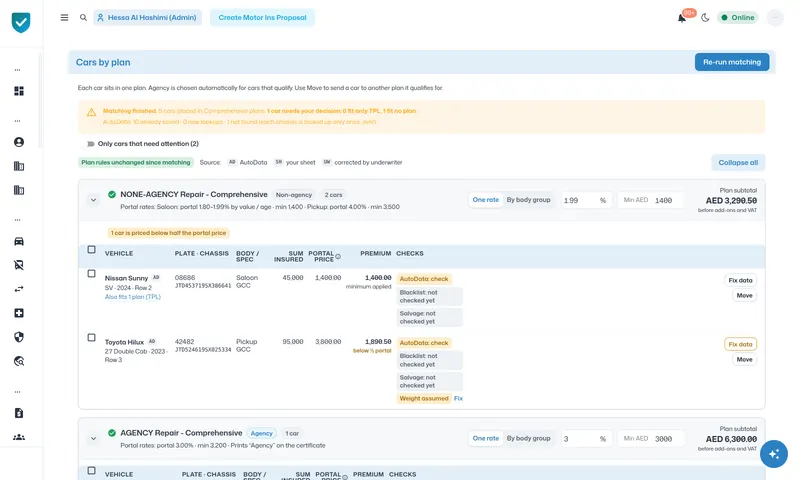This screenshot has height=480, width=800.
Task: Click plan subtotal AED 3,290.50
Action: tap(731, 200)
